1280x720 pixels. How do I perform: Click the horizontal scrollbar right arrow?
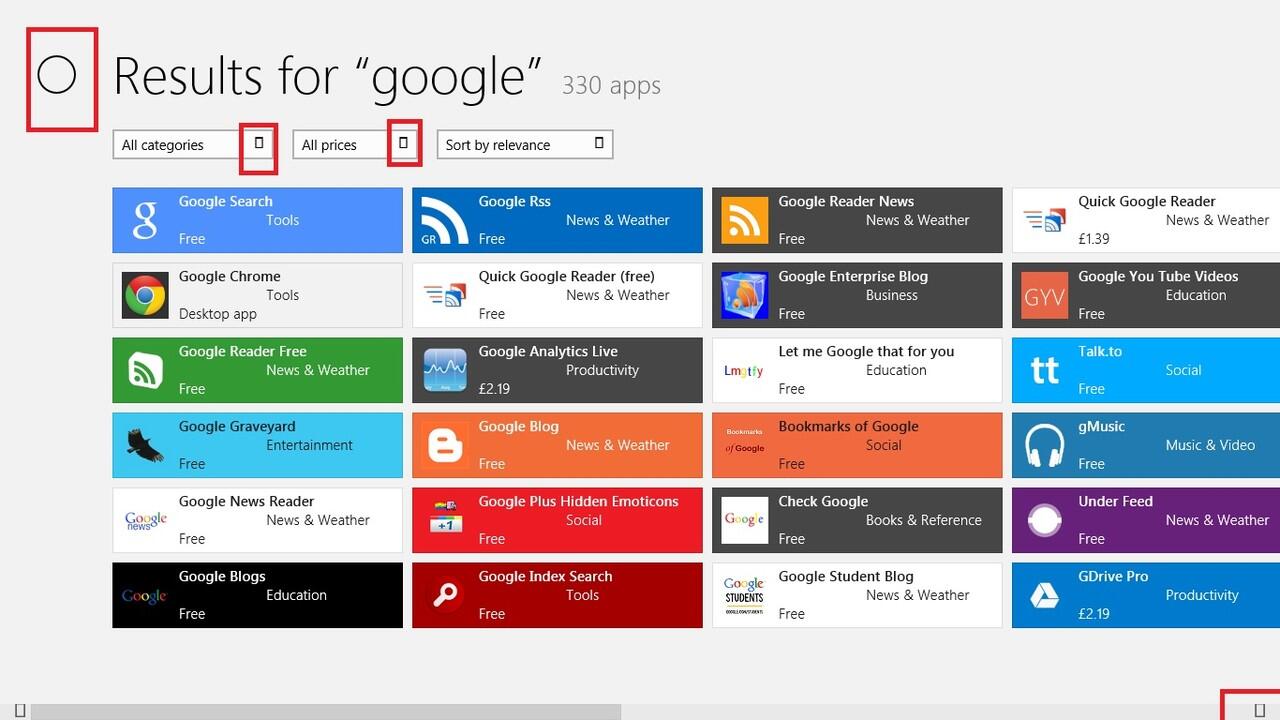tap(1259, 711)
